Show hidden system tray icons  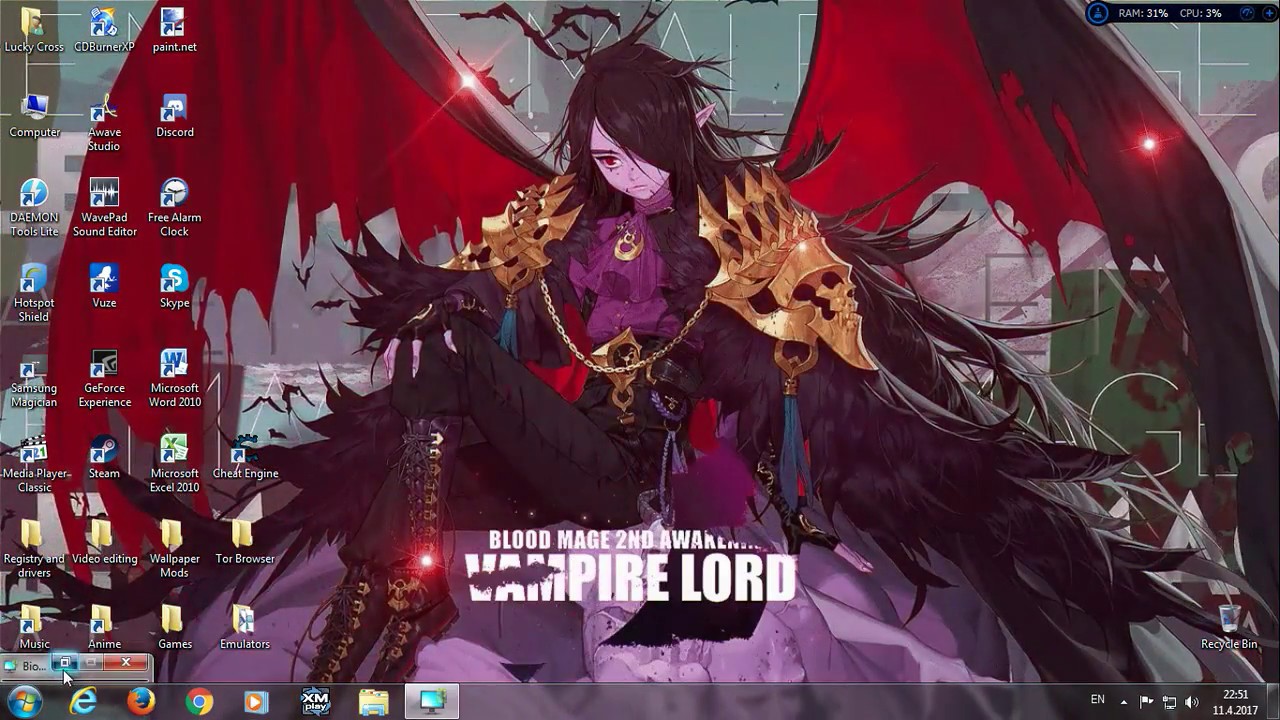click(1124, 702)
